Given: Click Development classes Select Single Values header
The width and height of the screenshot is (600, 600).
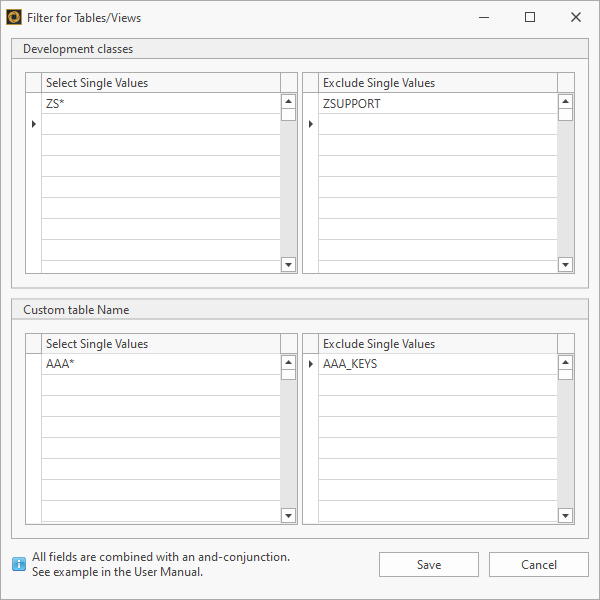Looking at the screenshot, I should coord(160,83).
